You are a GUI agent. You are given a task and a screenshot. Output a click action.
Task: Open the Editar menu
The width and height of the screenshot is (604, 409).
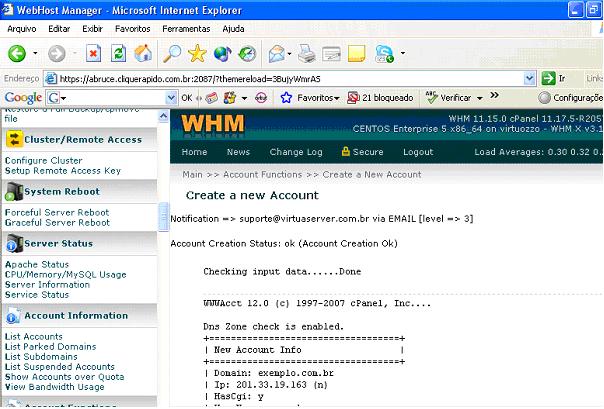[x=59, y=29]
